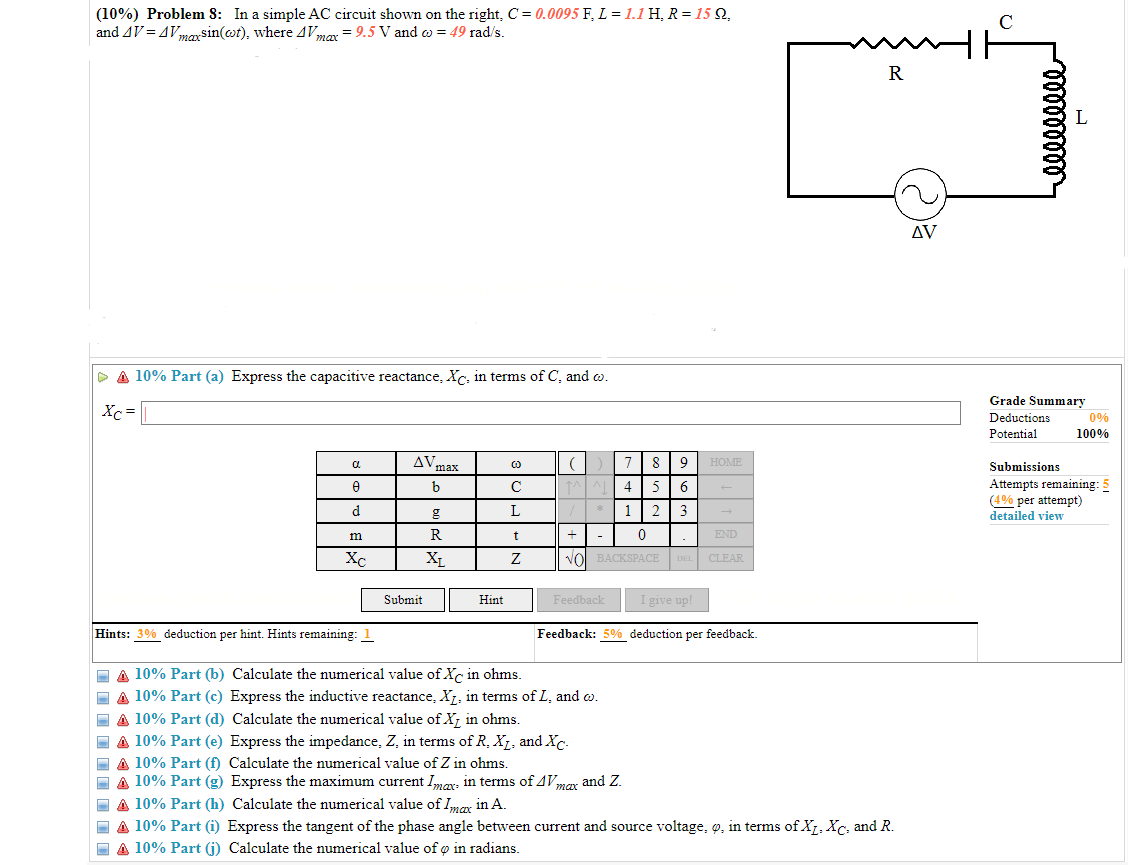Click the right arrow cursor key

[x=725, y=510]
